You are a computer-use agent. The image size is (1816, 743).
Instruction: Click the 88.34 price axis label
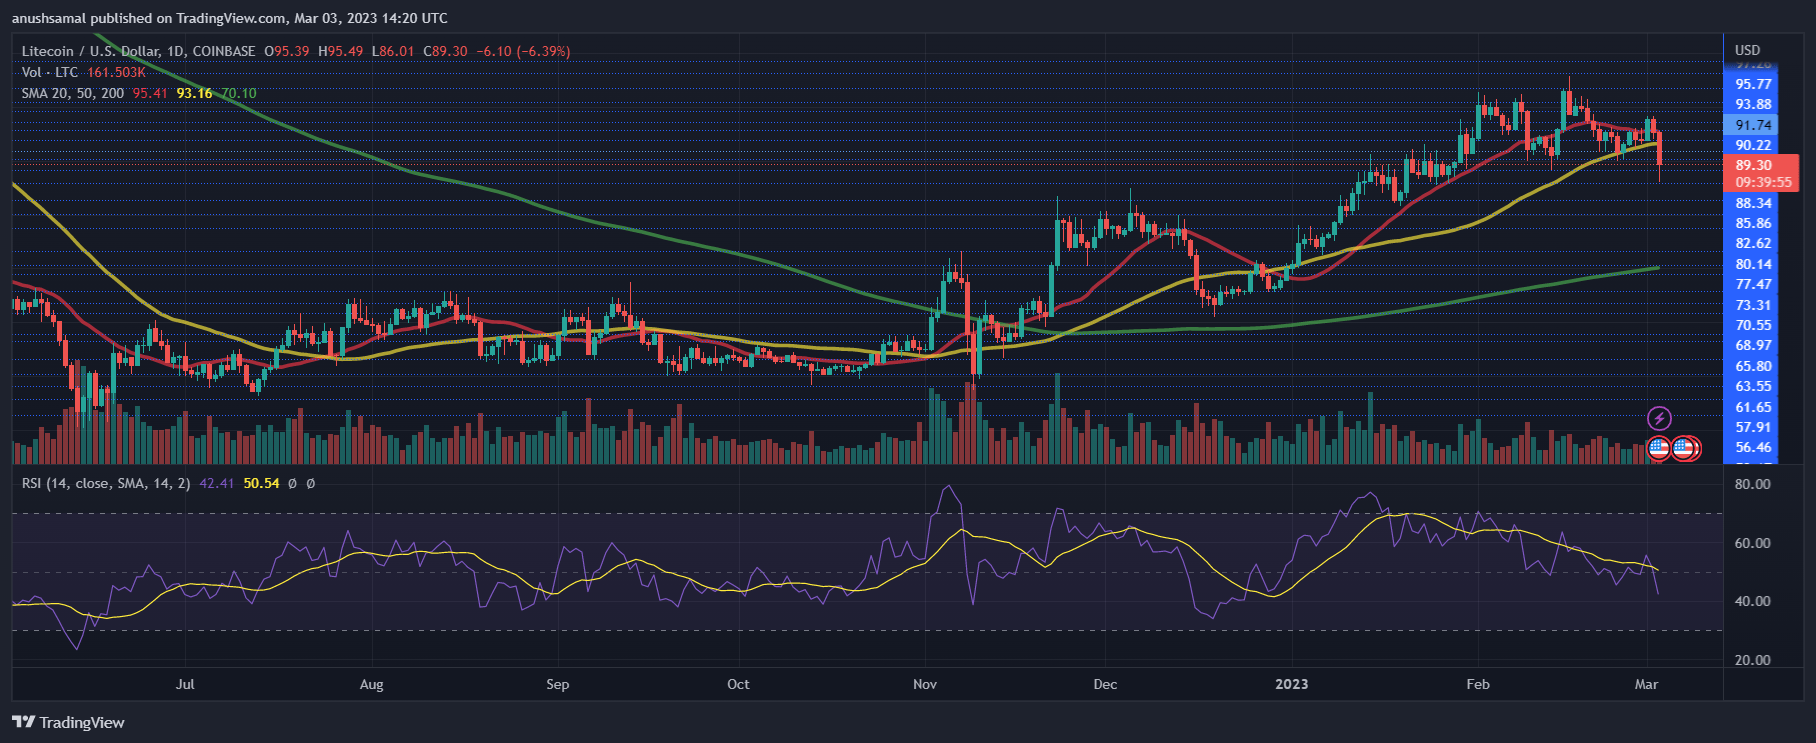click(x=1753, y=203)
